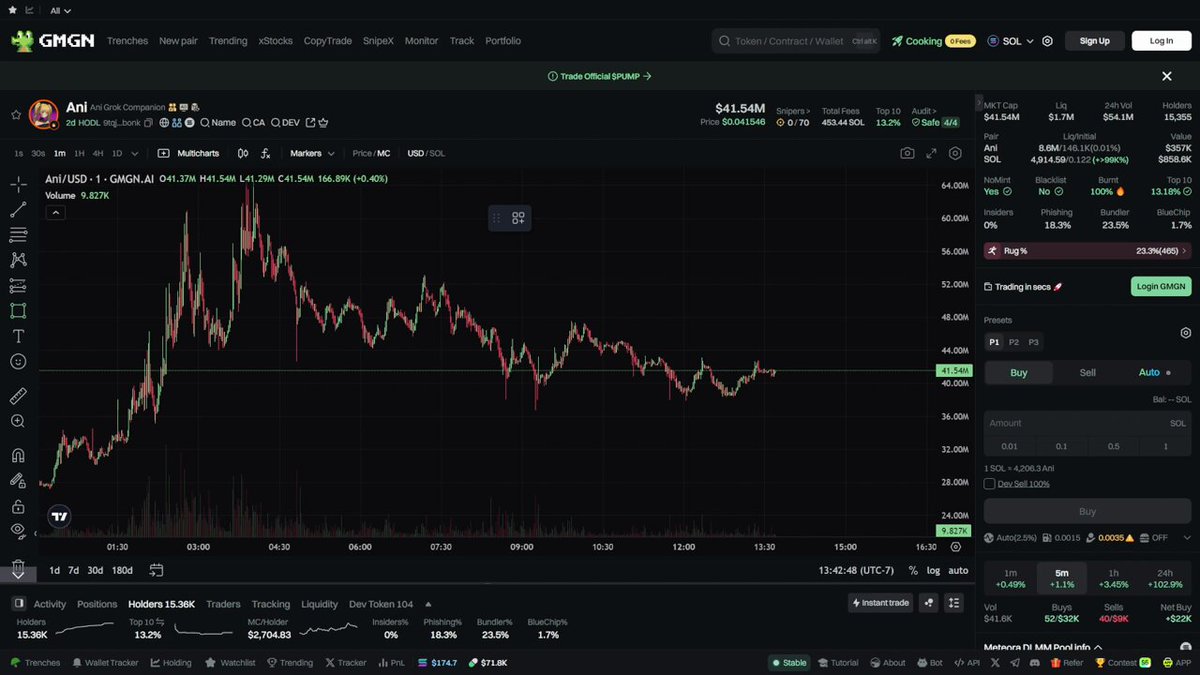Open the chart indicators fx menu
The height and width of the screenshot is (675, 1200).
[x=266, y=153]
